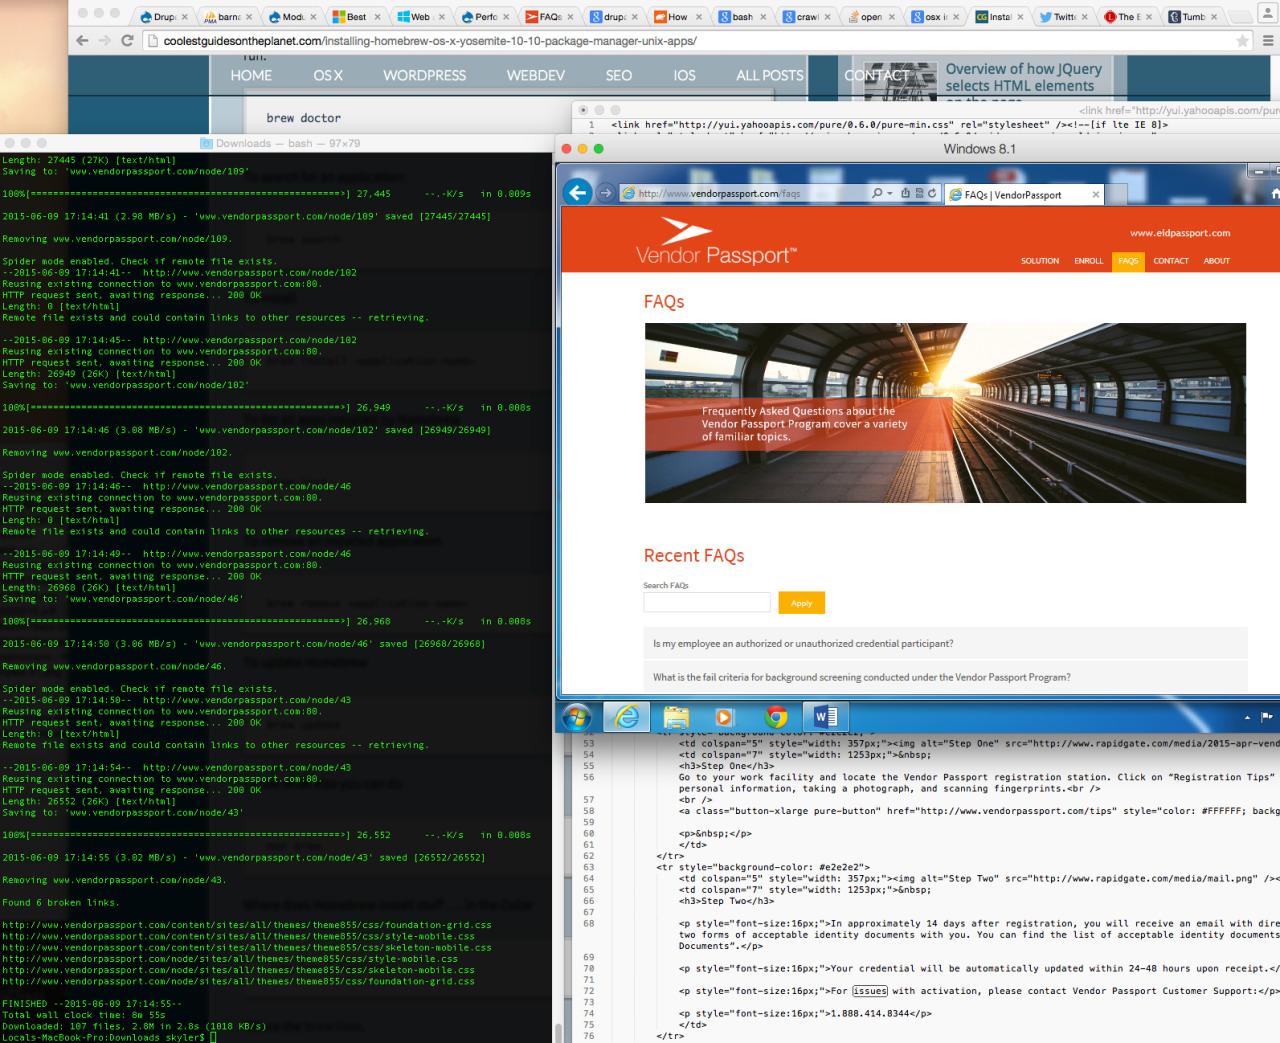Launch Windows Media Player from the taskbar
This screenshot has height=1043, width=1280.
click(725, 717)
